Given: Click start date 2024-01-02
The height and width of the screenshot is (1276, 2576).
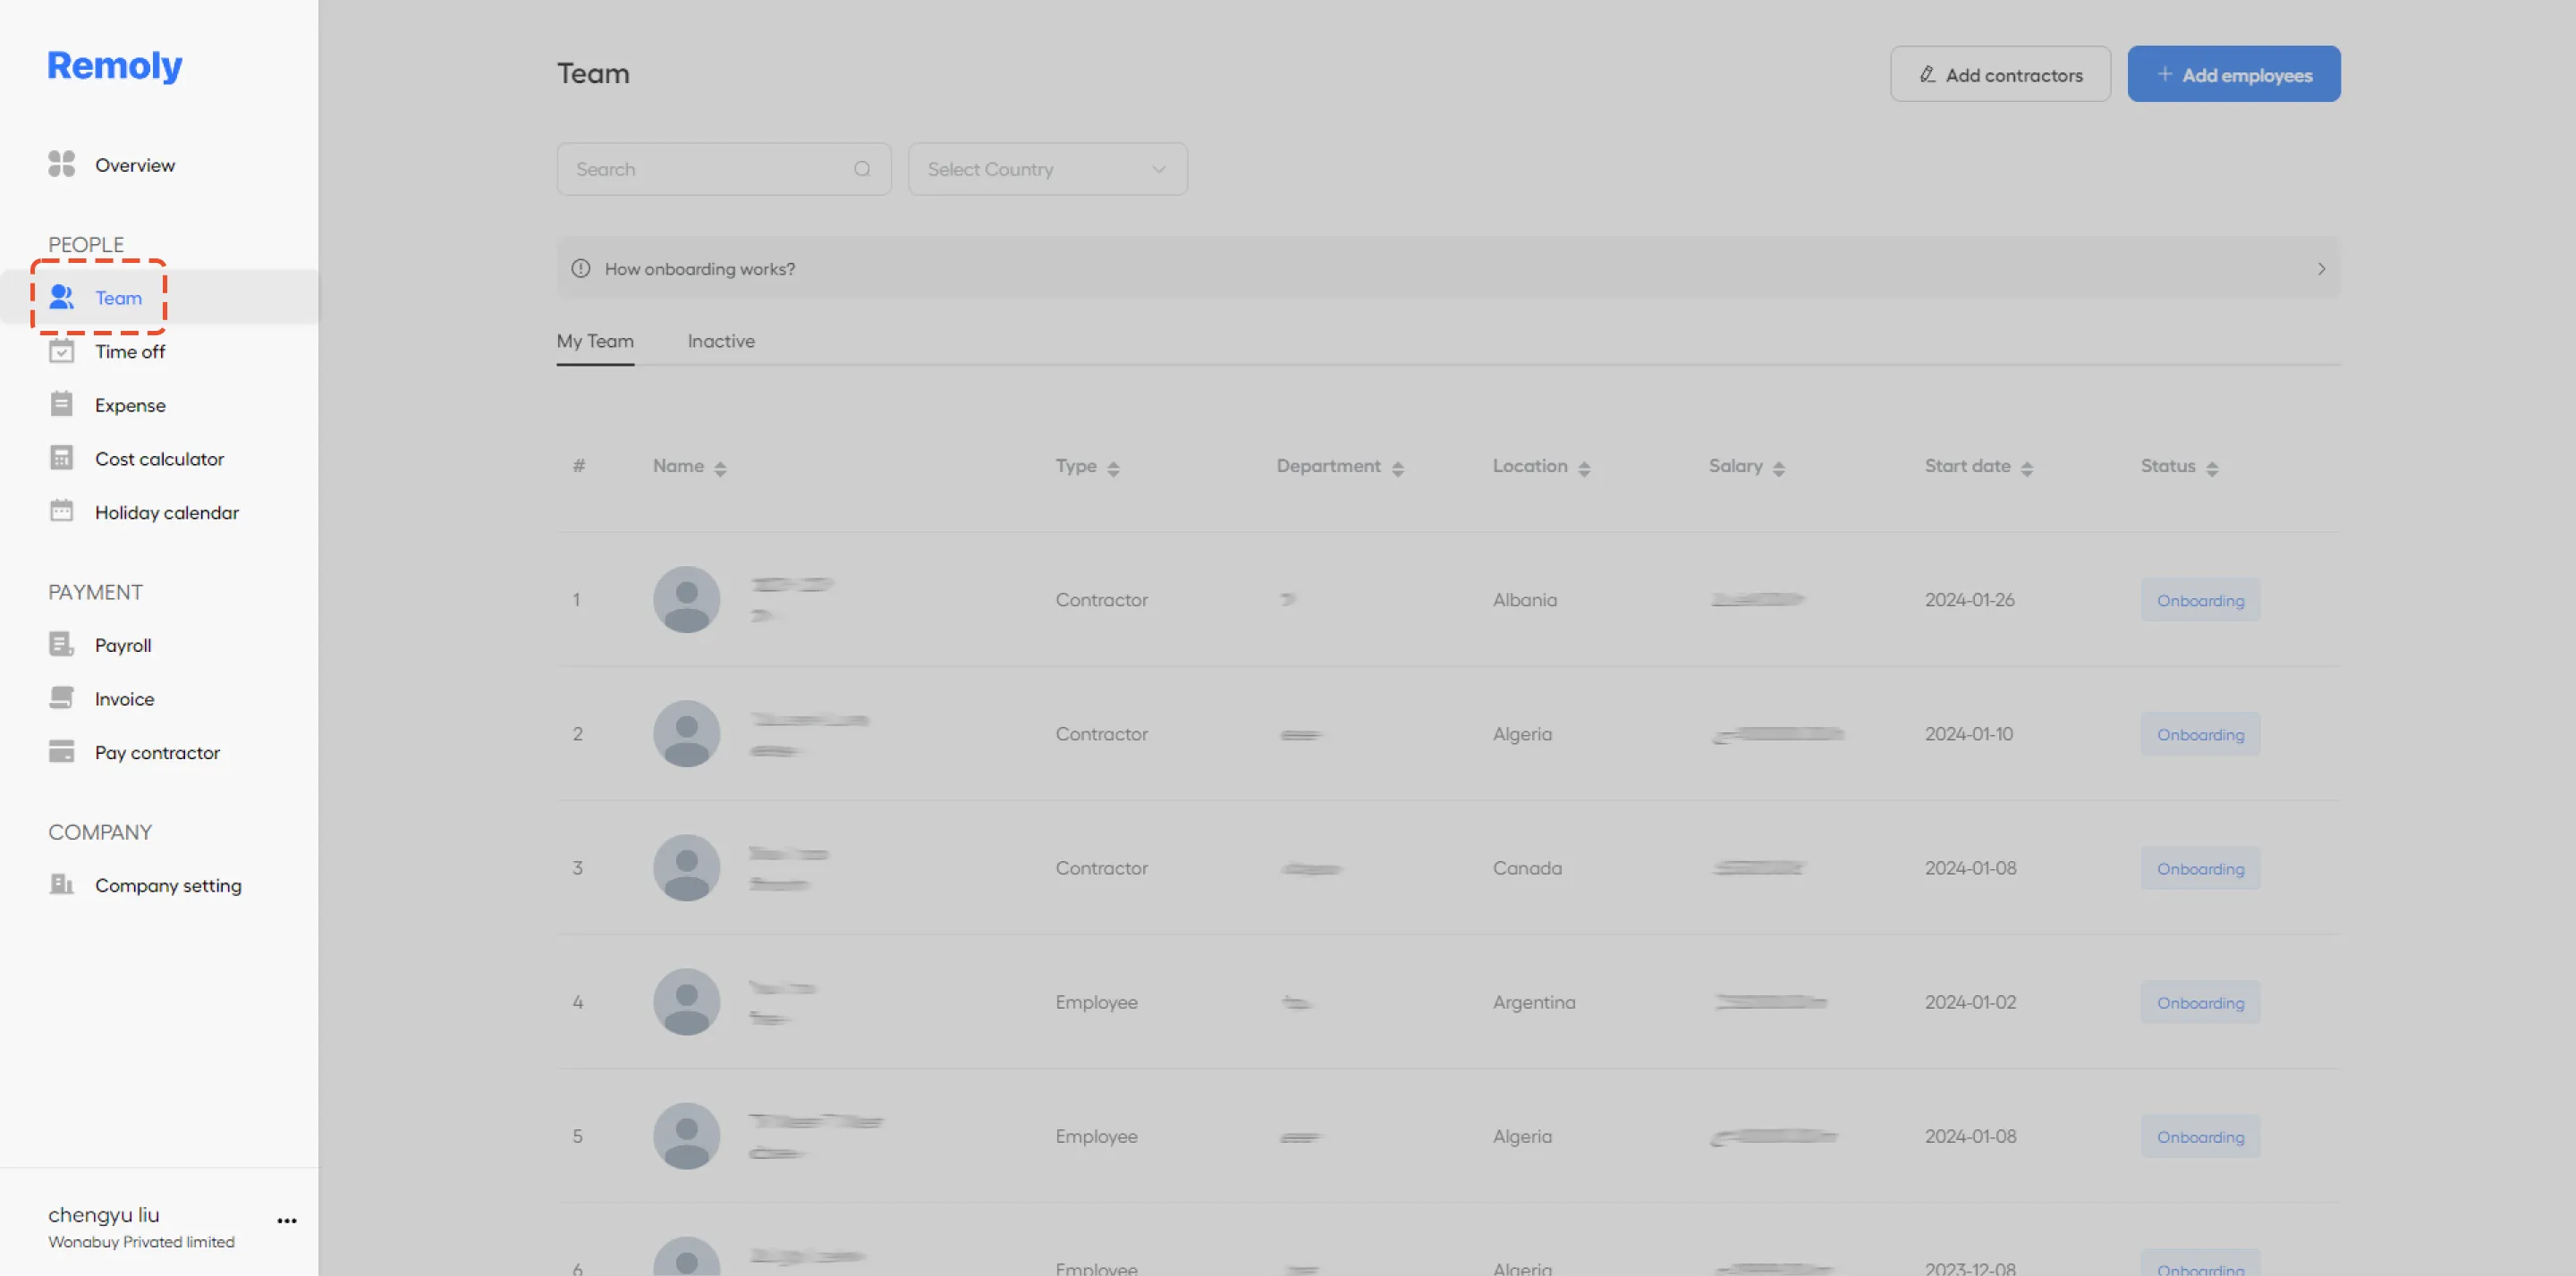Looking at the screenshot, I should [x=1970, y=1001].
